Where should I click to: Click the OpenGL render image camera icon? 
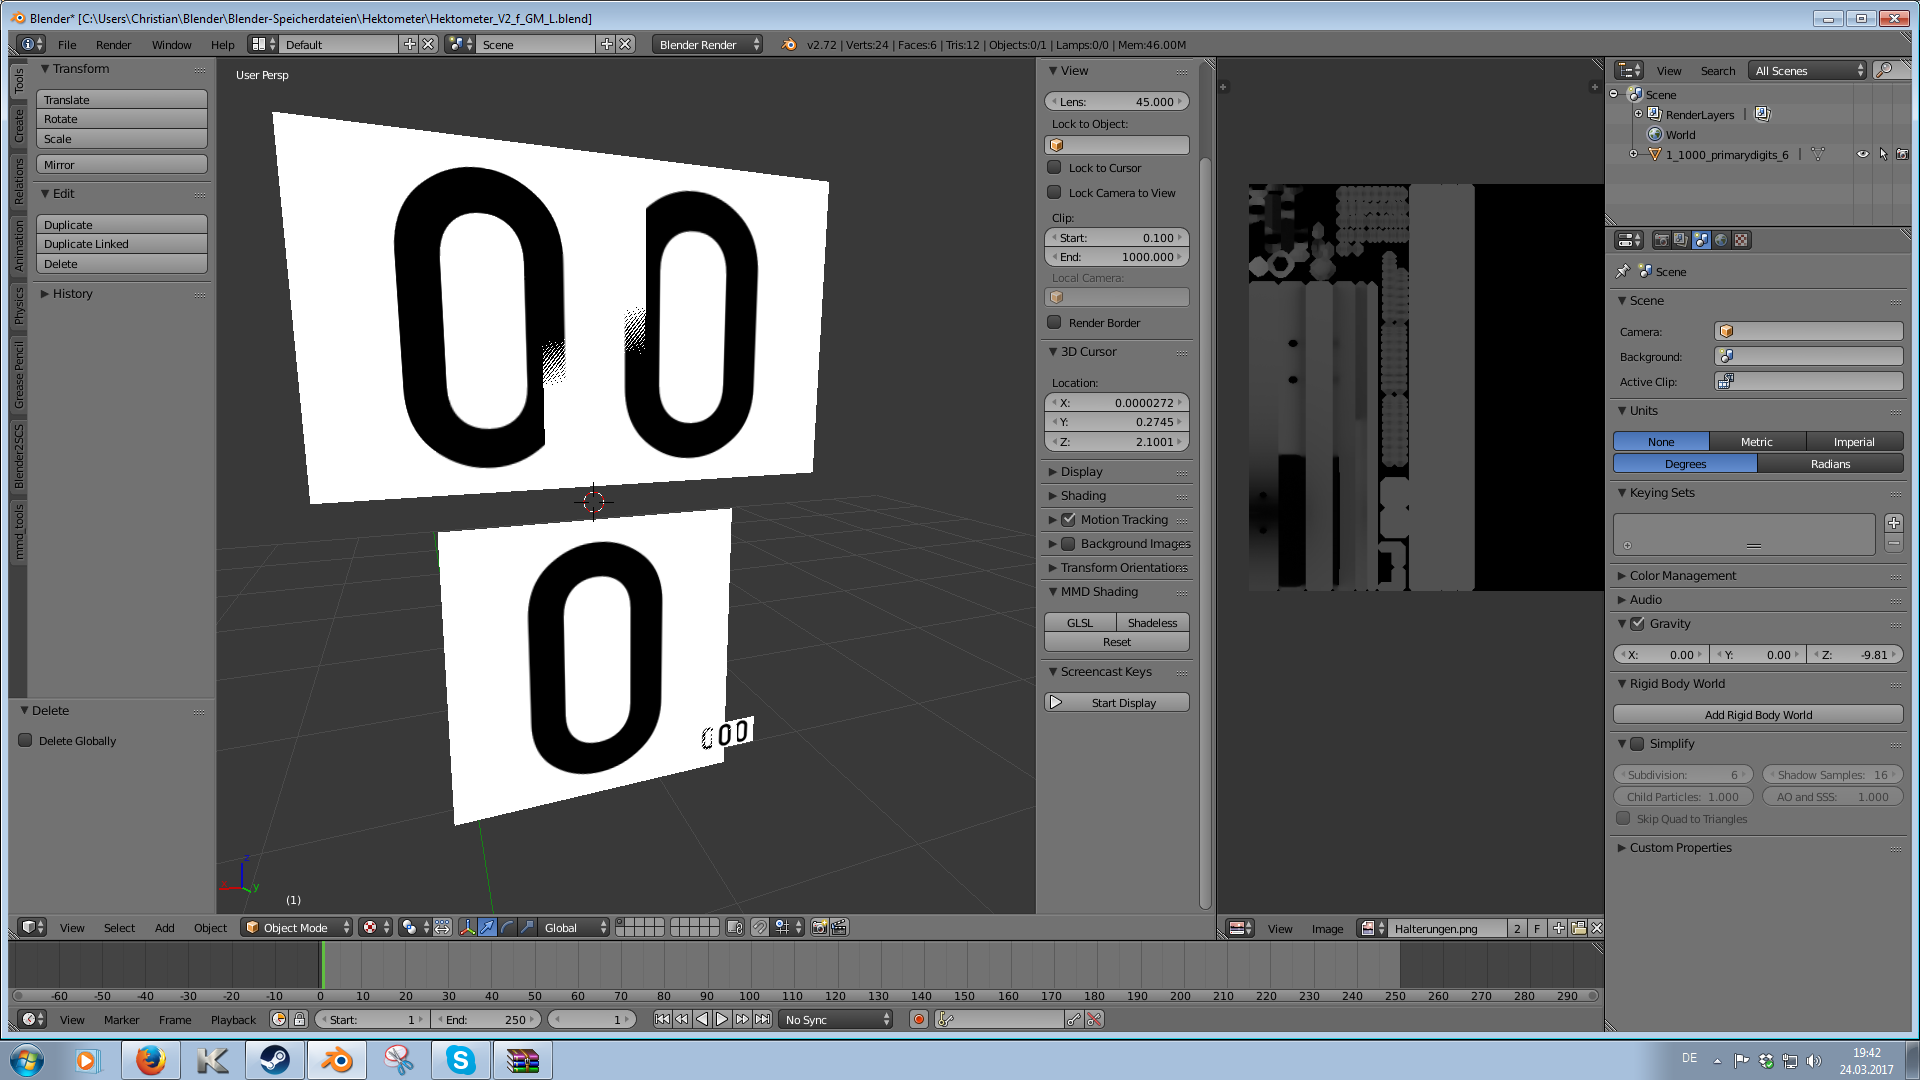pos(819,928)
